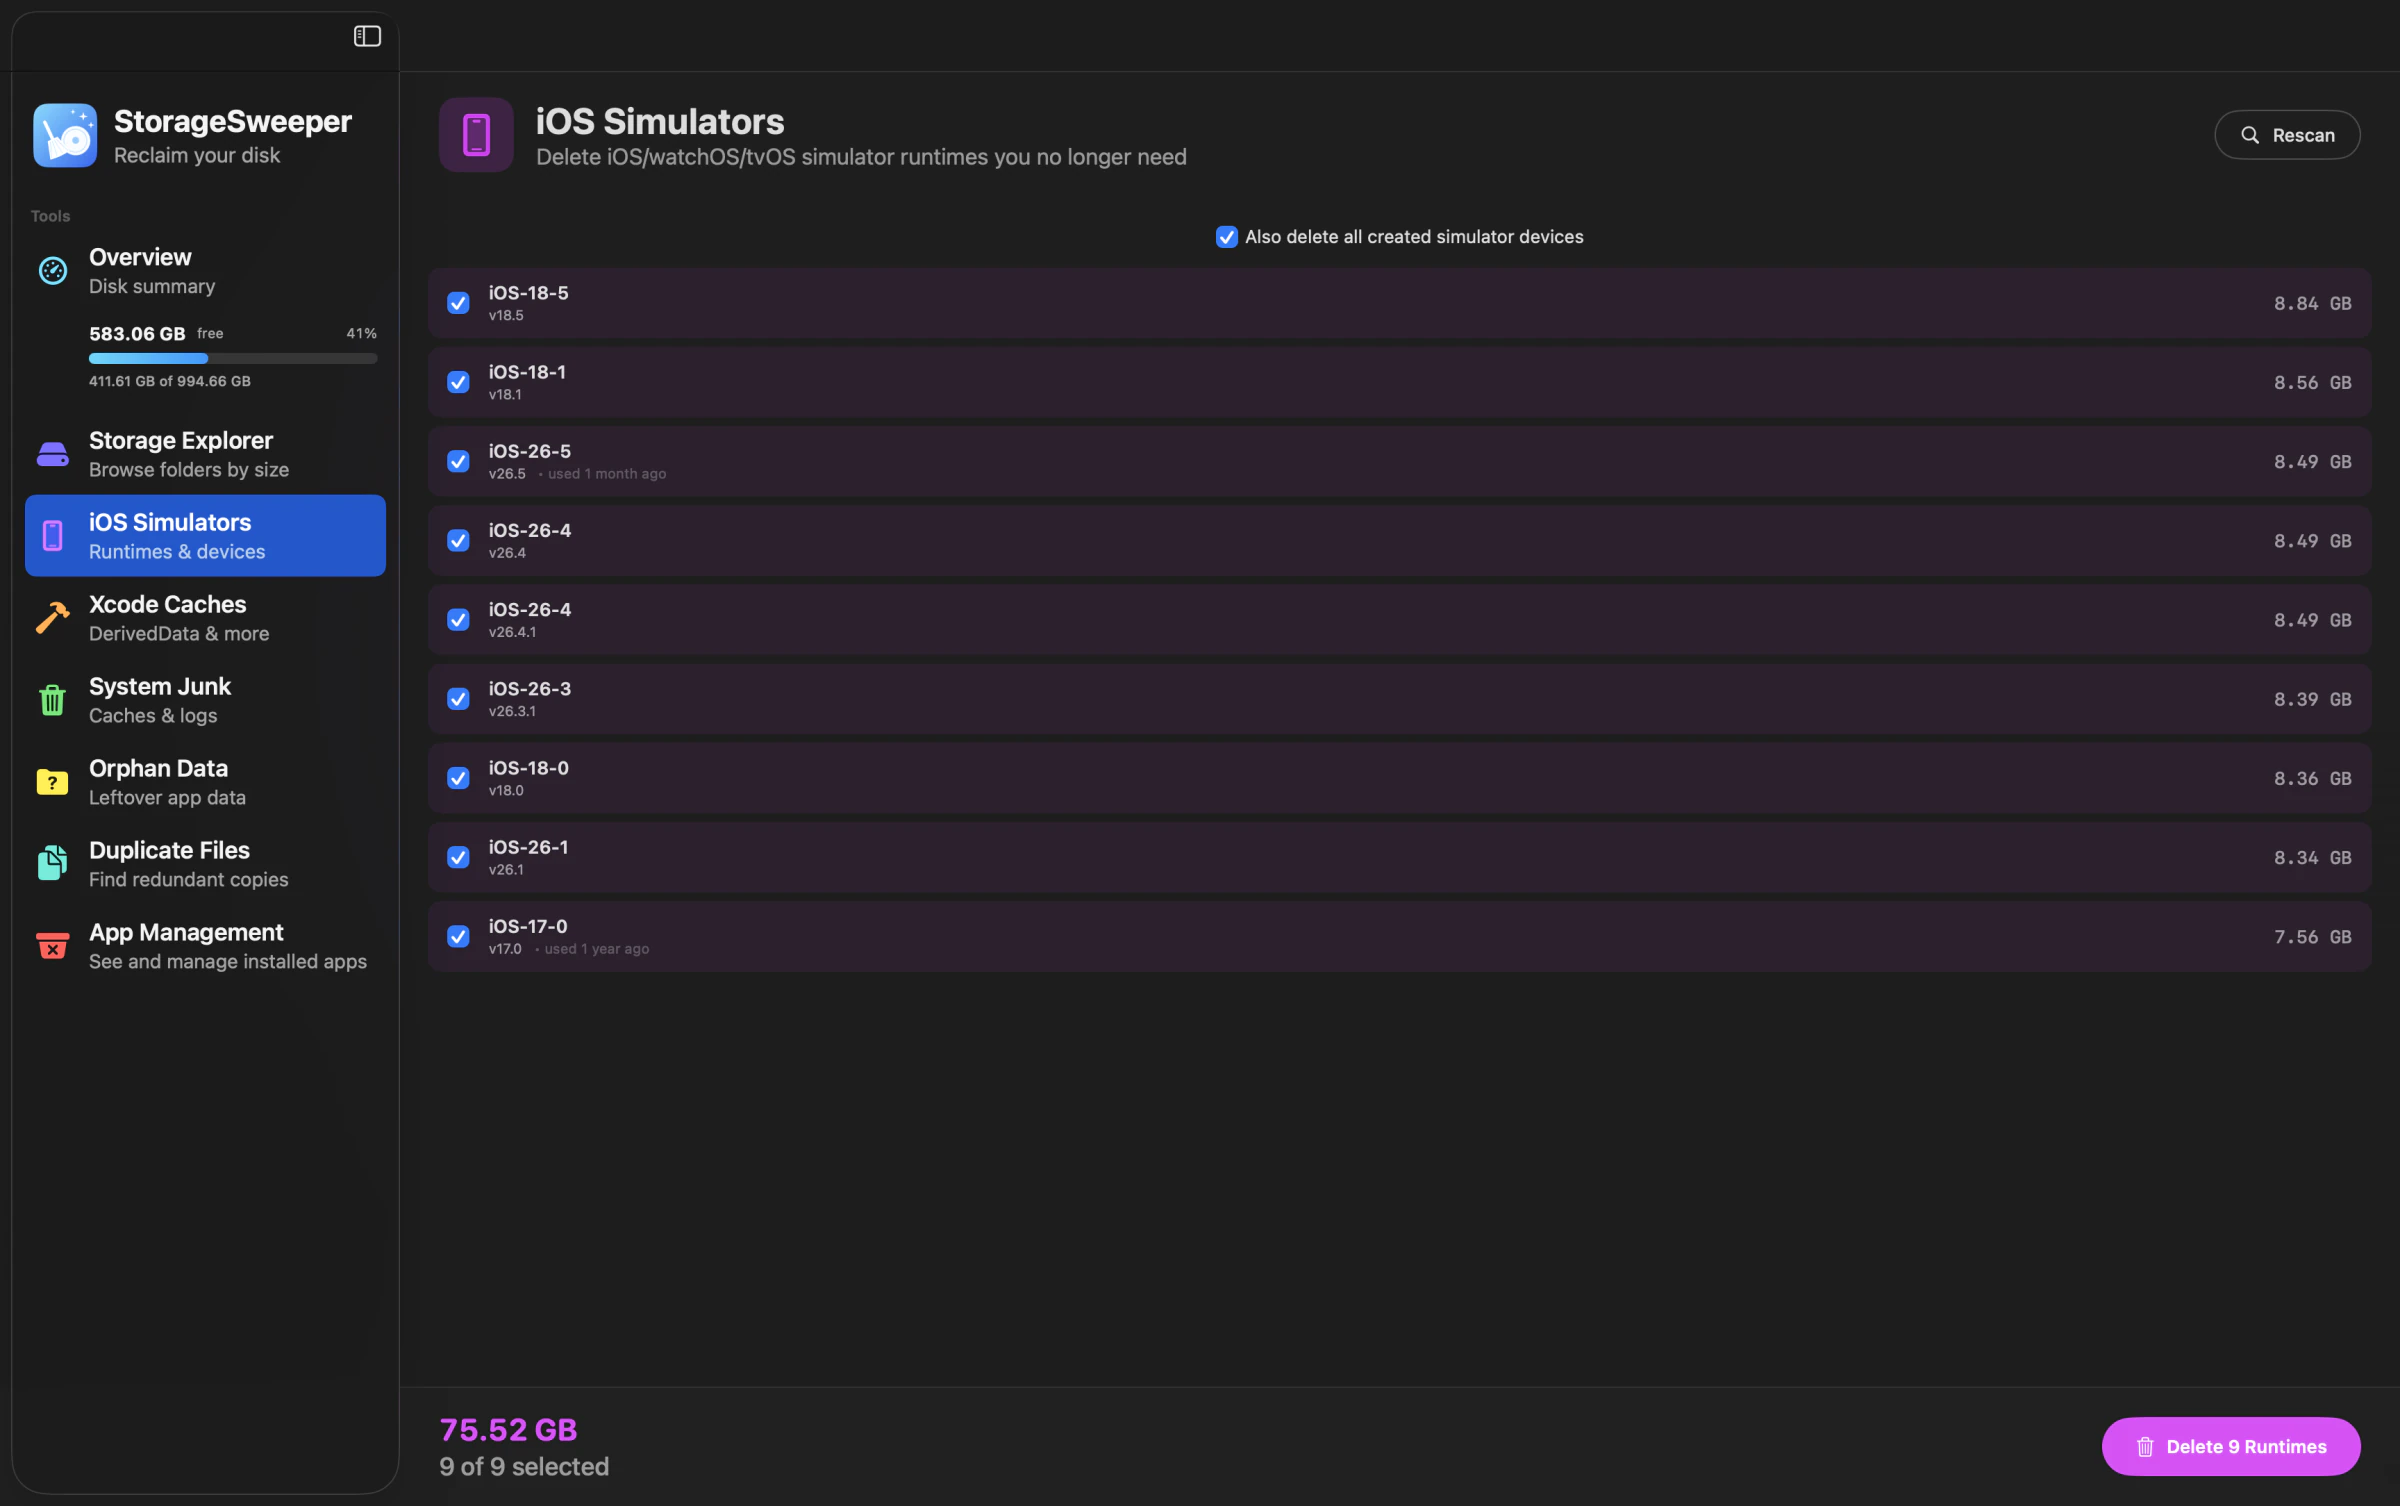Uncheck the iOS-17-0 runtime checkbox
The height and width of the screenshot is (1506, 2400).
[x=458, y=936]
